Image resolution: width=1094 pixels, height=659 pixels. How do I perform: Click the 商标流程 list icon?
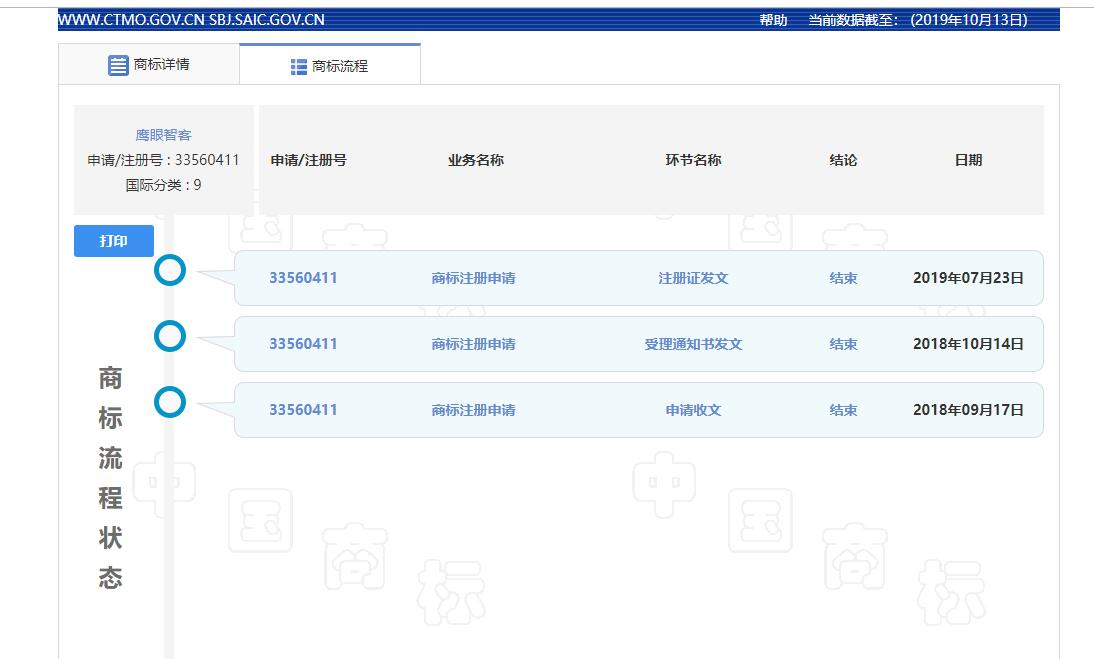[x=299, y=67]
